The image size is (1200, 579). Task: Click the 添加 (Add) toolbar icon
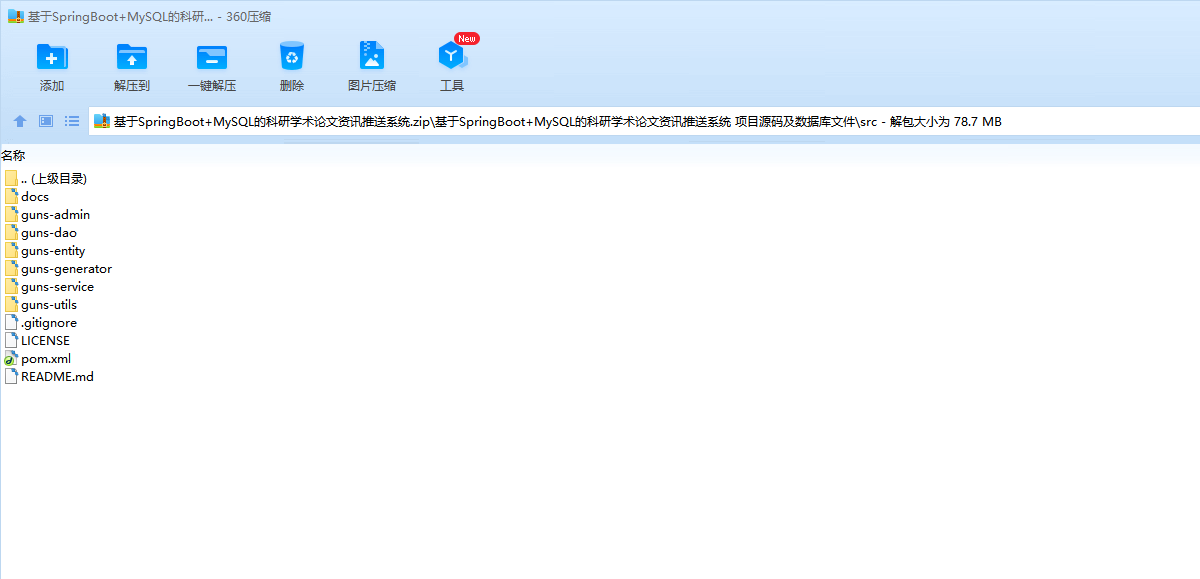pyautogui.click(x=52, y=57)
